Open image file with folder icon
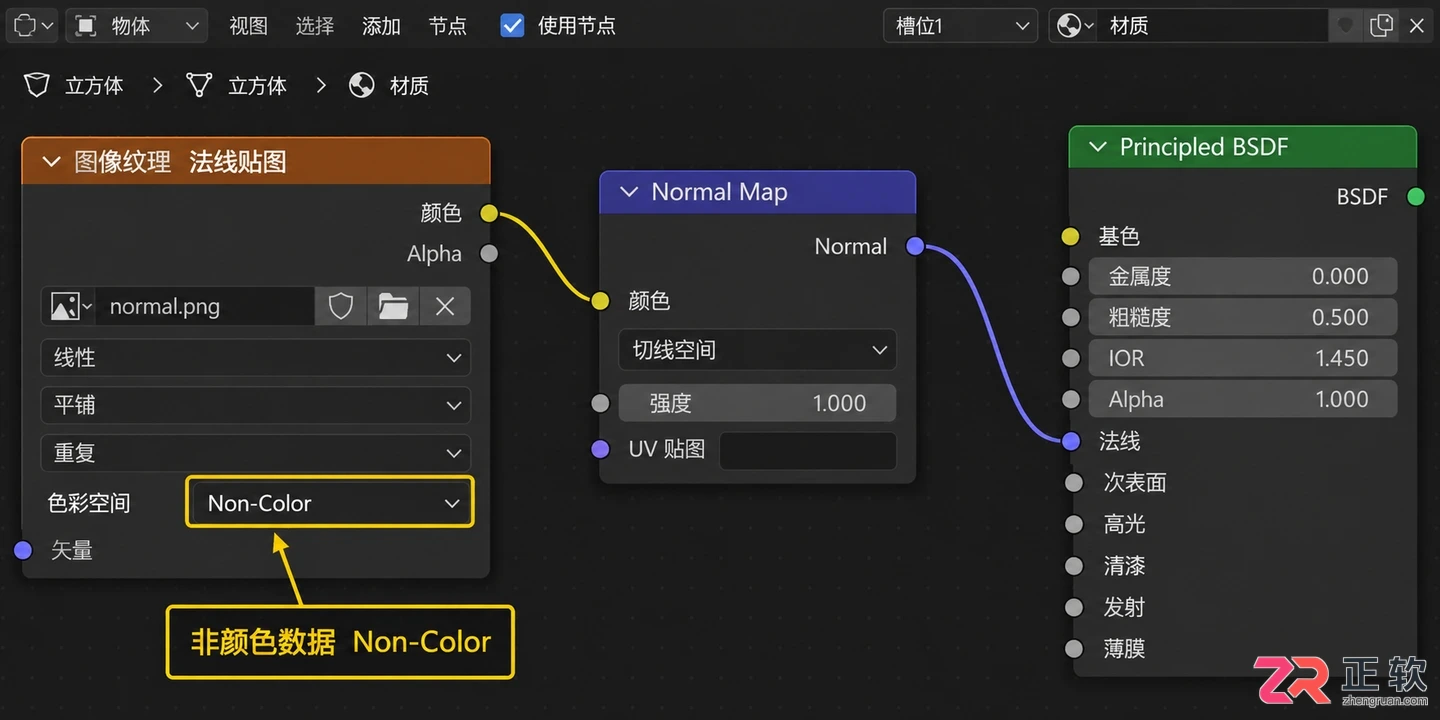This screenshot has width=1440, height=720. tap(393, 306)
